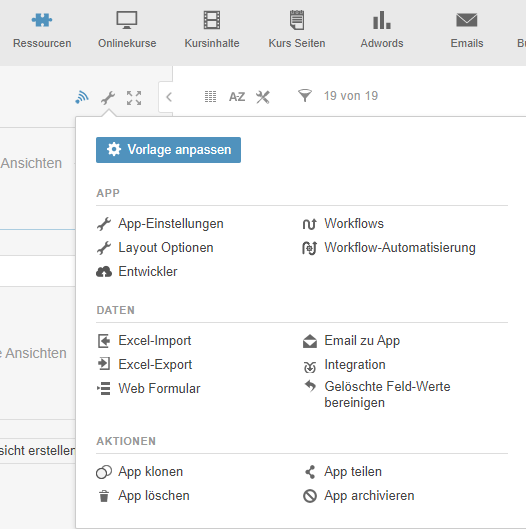Click the 19 von 19 counter

click(x=351, y=96)
